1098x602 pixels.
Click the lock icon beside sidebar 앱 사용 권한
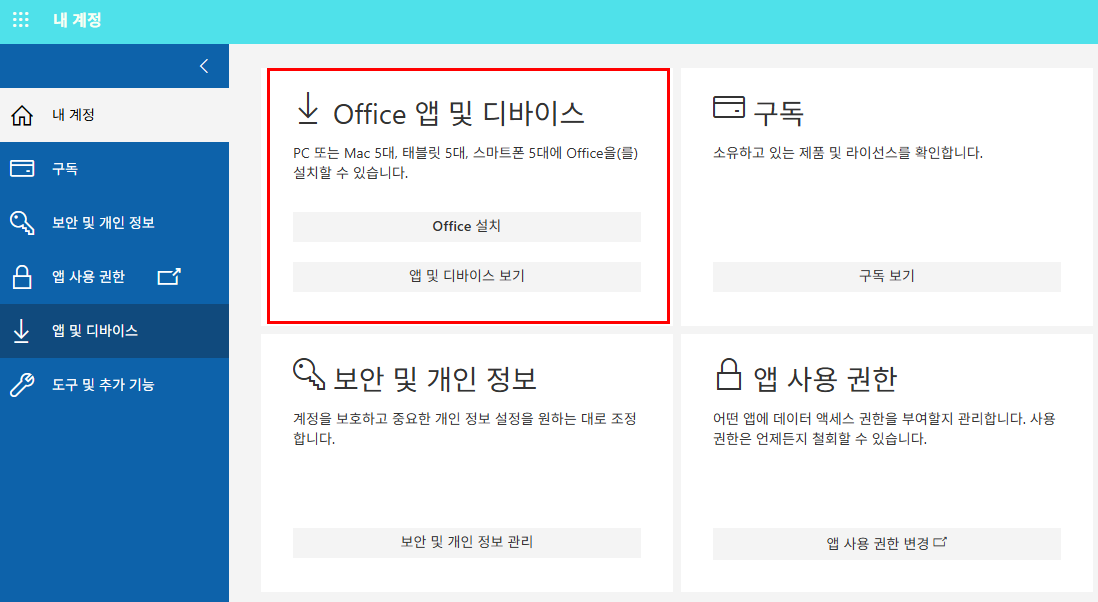pos(22,276)
